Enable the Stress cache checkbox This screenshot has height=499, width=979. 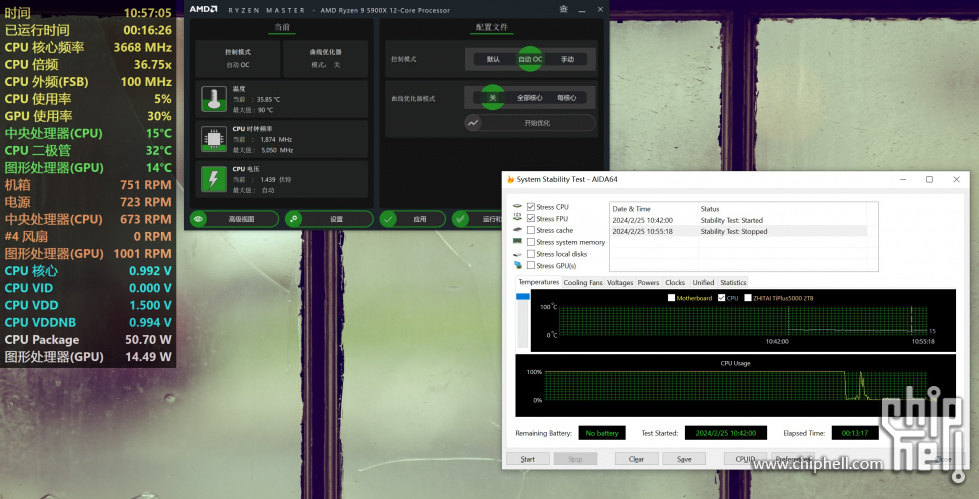531,230
